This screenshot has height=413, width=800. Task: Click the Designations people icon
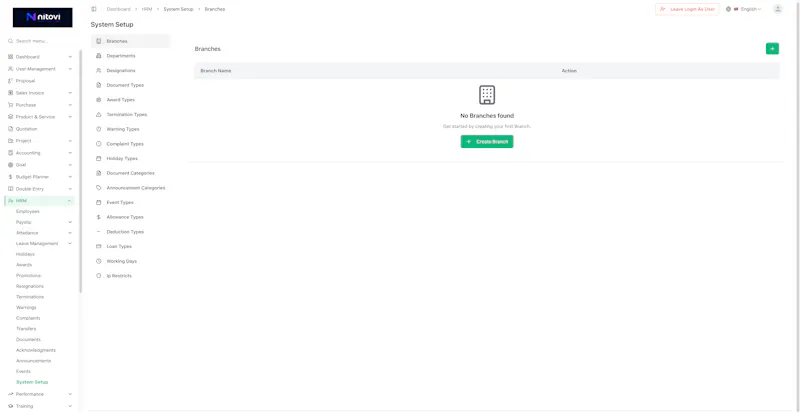tap(98, 70)
